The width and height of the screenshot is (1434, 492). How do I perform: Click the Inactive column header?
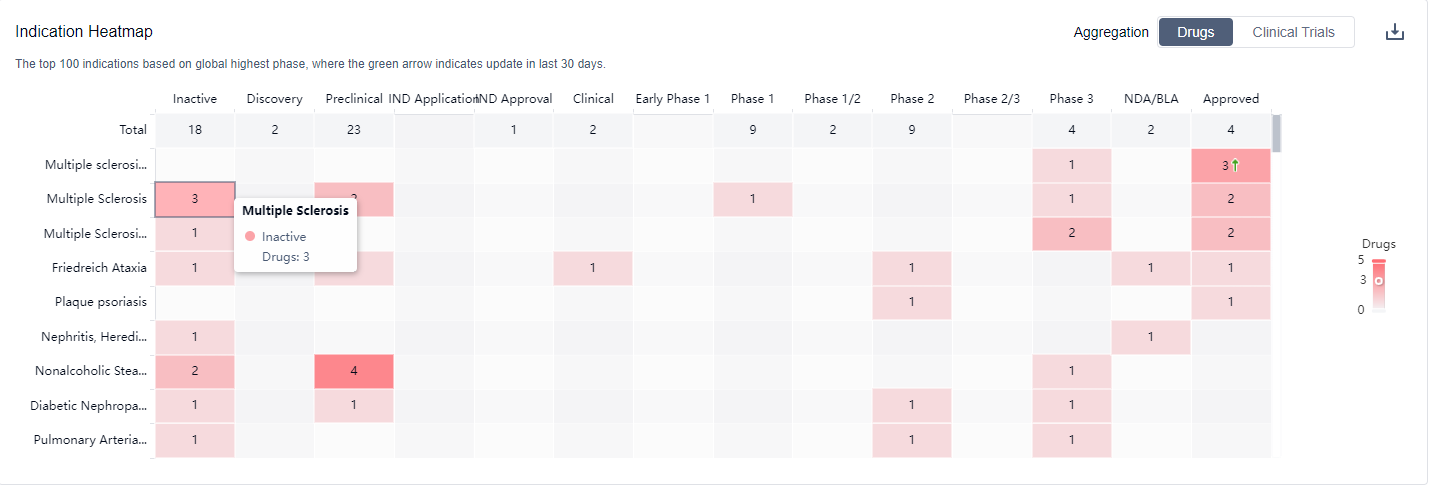[x=194, y=99]
